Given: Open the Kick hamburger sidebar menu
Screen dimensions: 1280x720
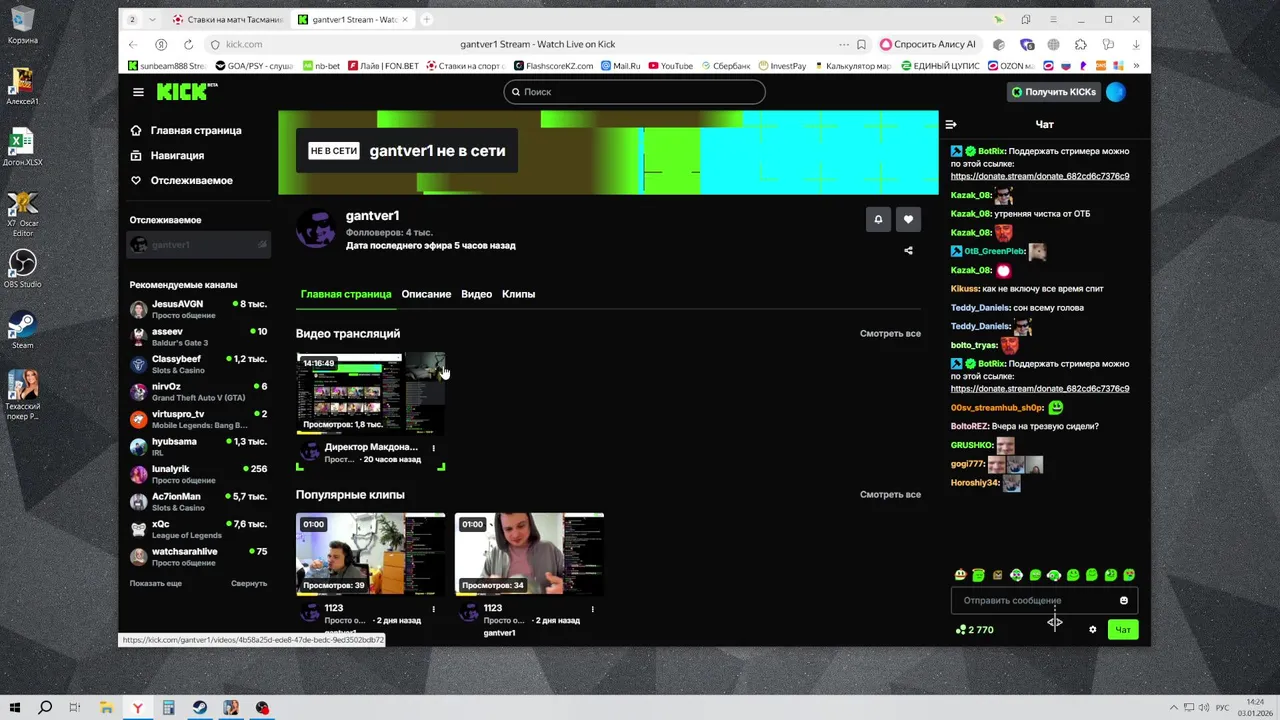Looking at the screenshot, I should coord(138,92).
